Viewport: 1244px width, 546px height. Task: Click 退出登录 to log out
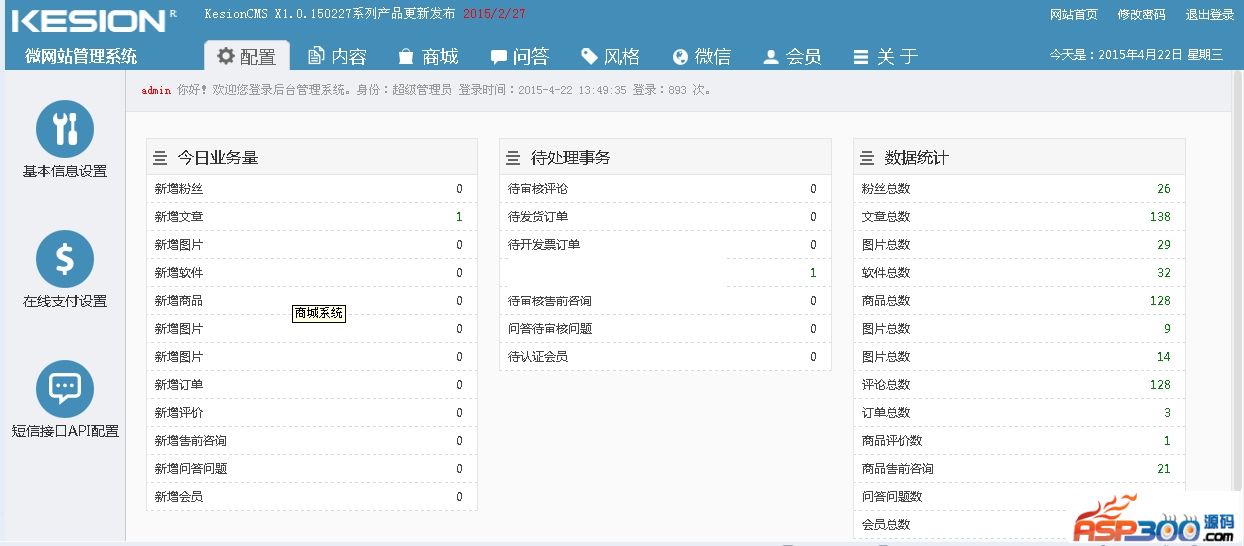point(1209,15)
